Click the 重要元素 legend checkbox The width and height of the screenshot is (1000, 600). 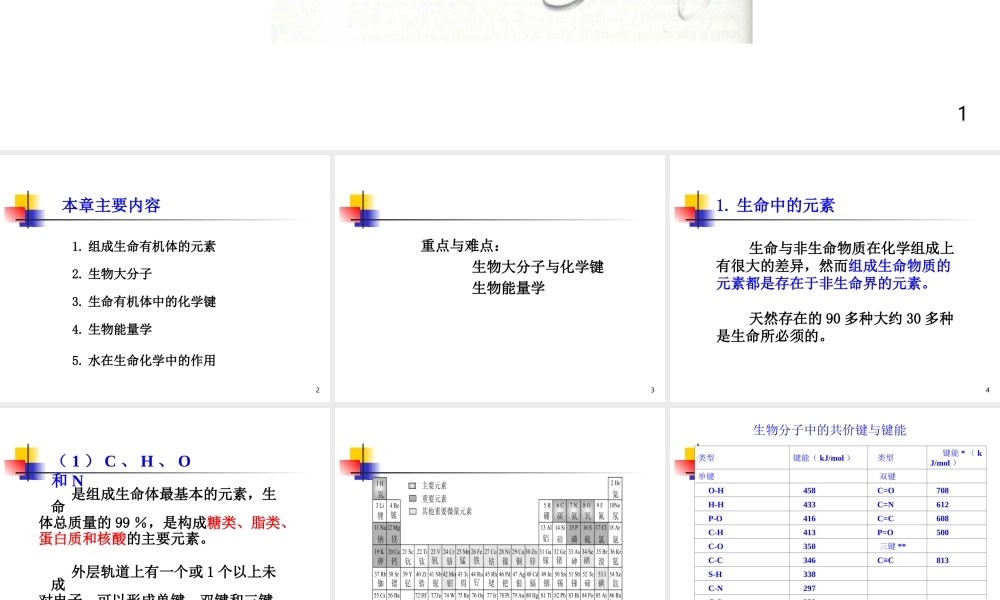click(411, 499)
